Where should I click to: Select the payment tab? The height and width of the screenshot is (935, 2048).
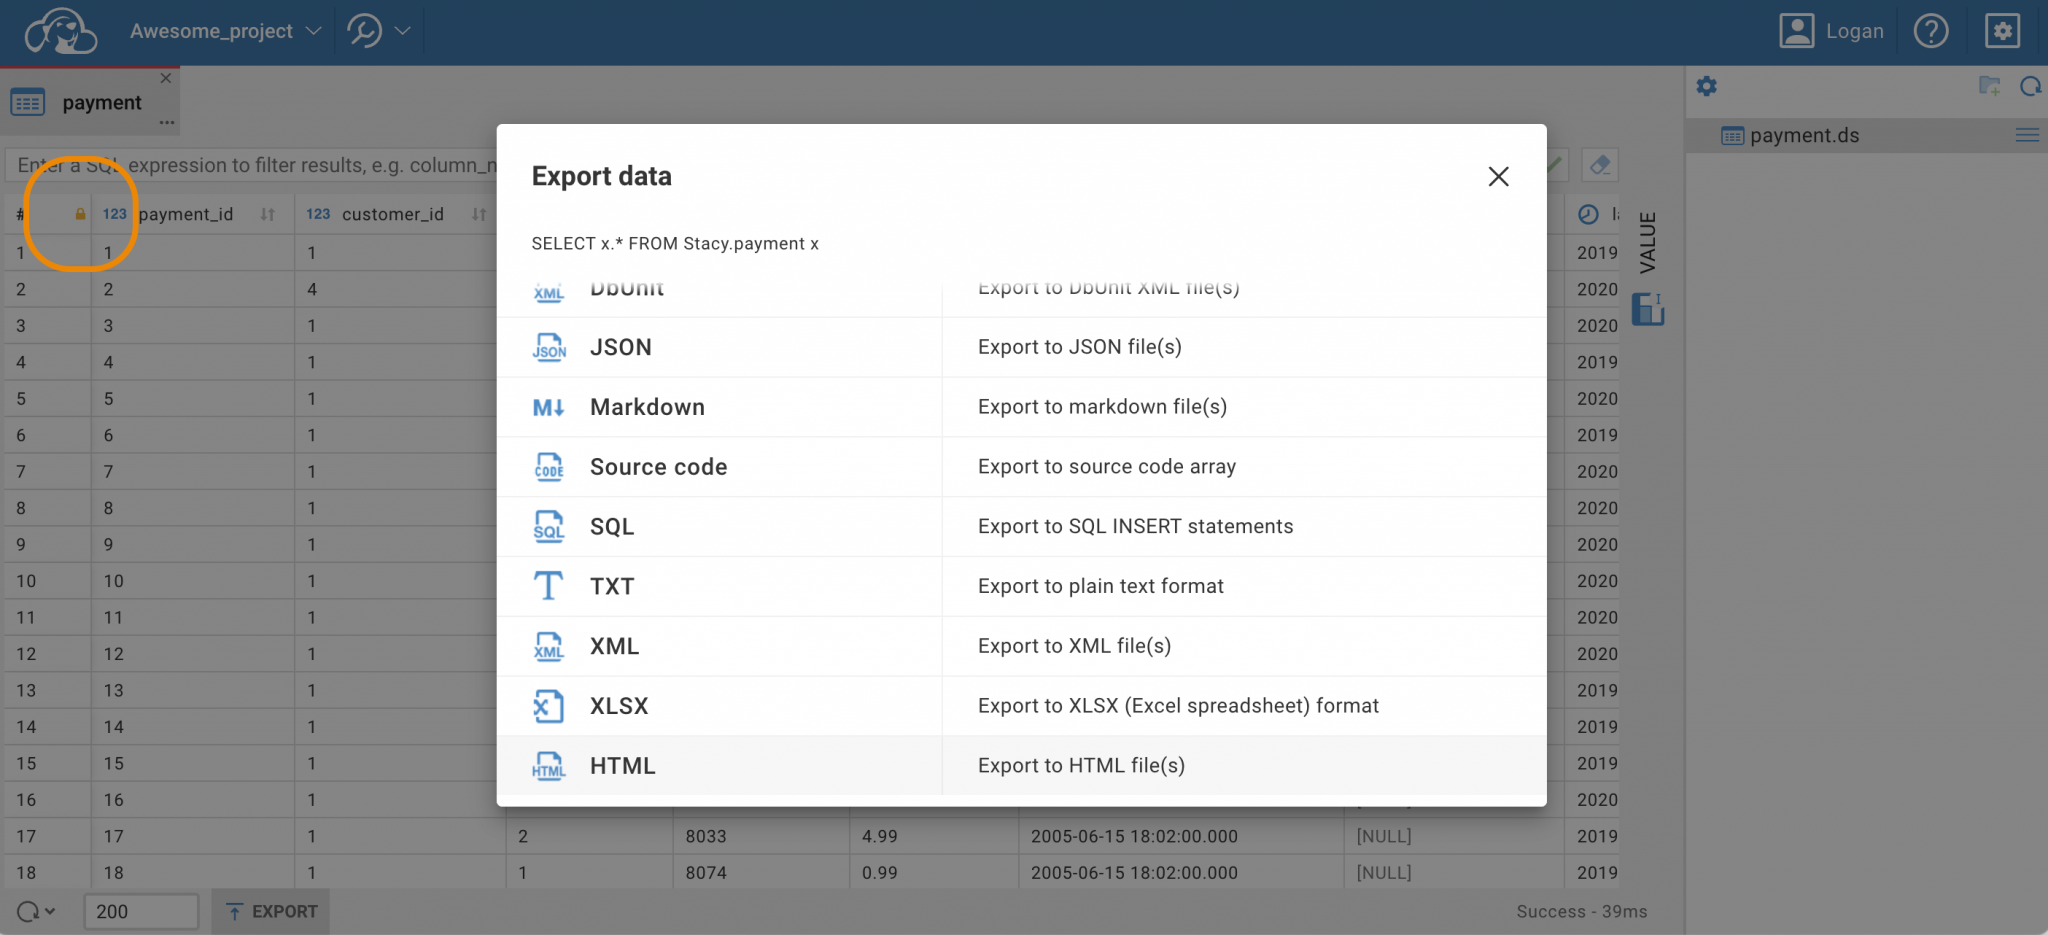tap(100, 101)
